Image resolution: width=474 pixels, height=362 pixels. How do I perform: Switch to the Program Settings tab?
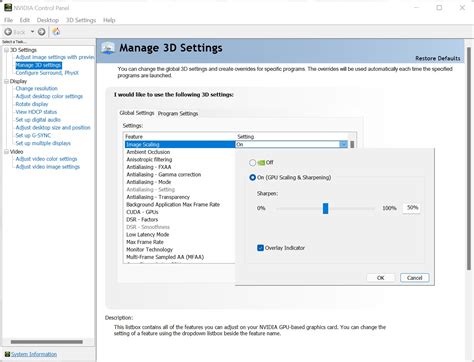click(x=178, y=113)
